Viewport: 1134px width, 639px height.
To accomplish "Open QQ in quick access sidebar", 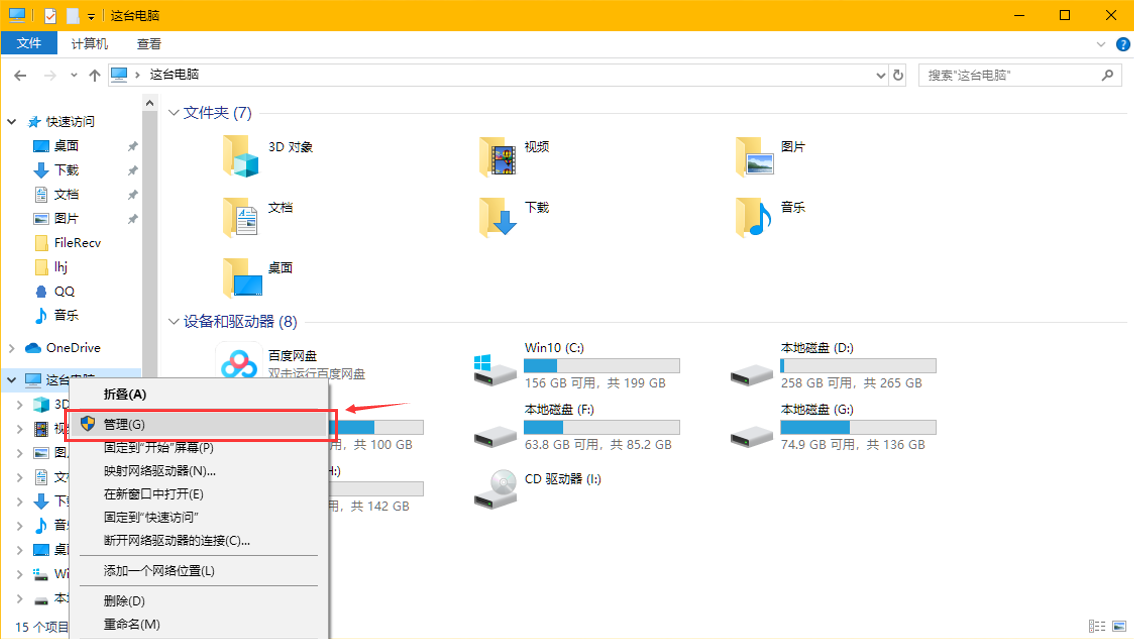I will 64,291.
